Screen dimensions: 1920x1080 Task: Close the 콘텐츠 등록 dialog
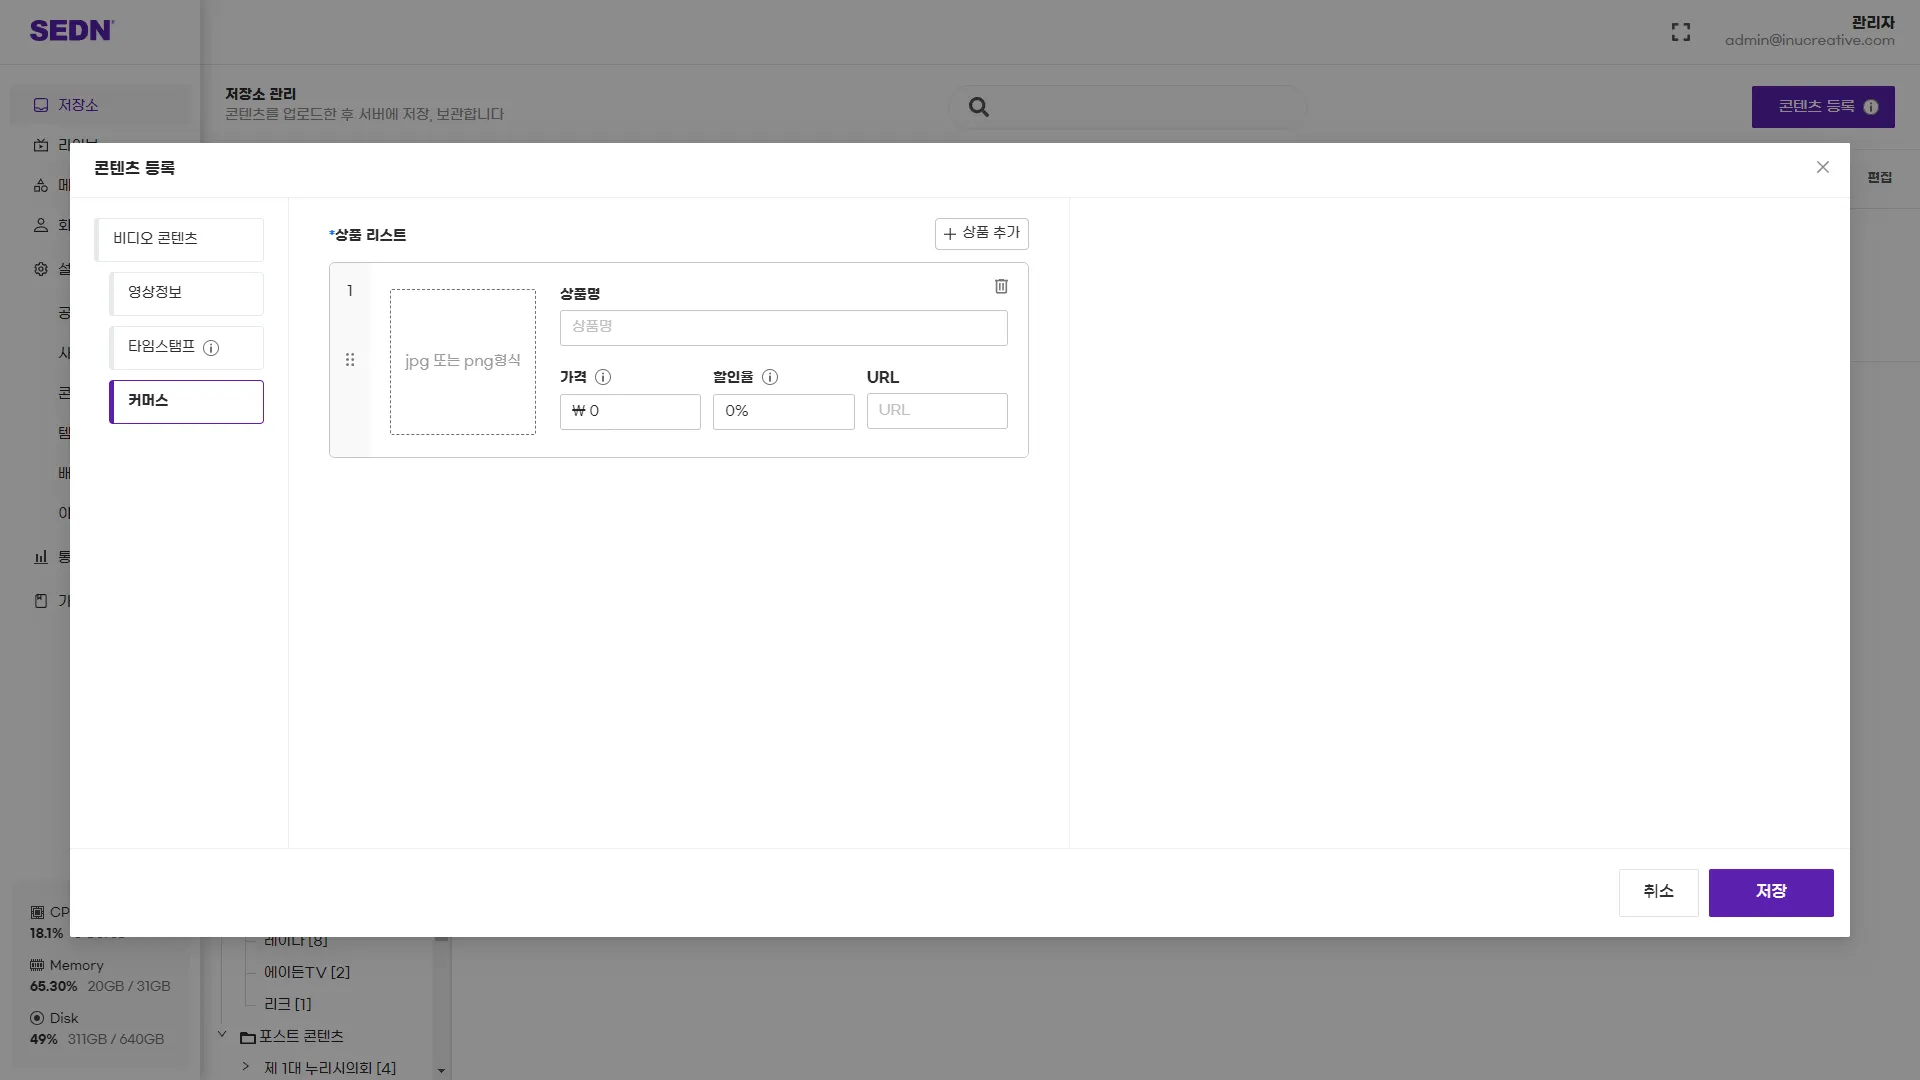1822,167
